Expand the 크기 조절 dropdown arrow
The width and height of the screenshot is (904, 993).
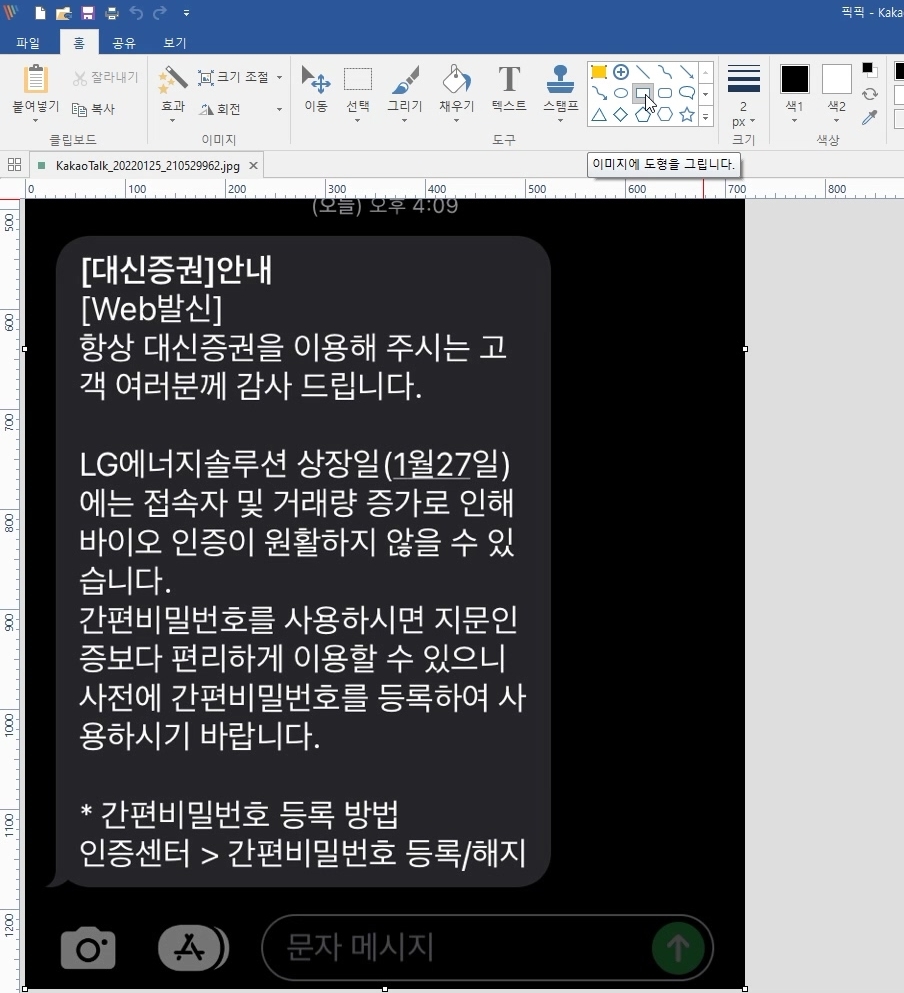tap(279, 77)
